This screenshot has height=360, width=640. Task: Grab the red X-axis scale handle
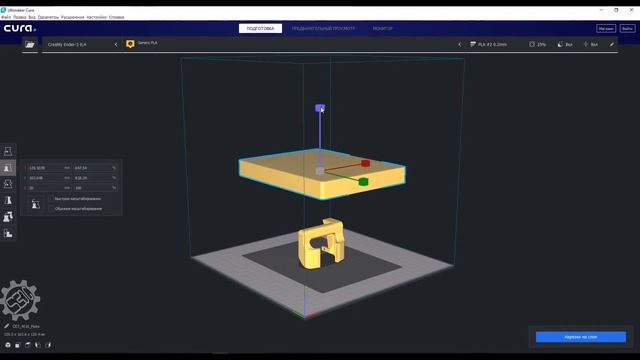pyautogui.click(x=366, y=163)
